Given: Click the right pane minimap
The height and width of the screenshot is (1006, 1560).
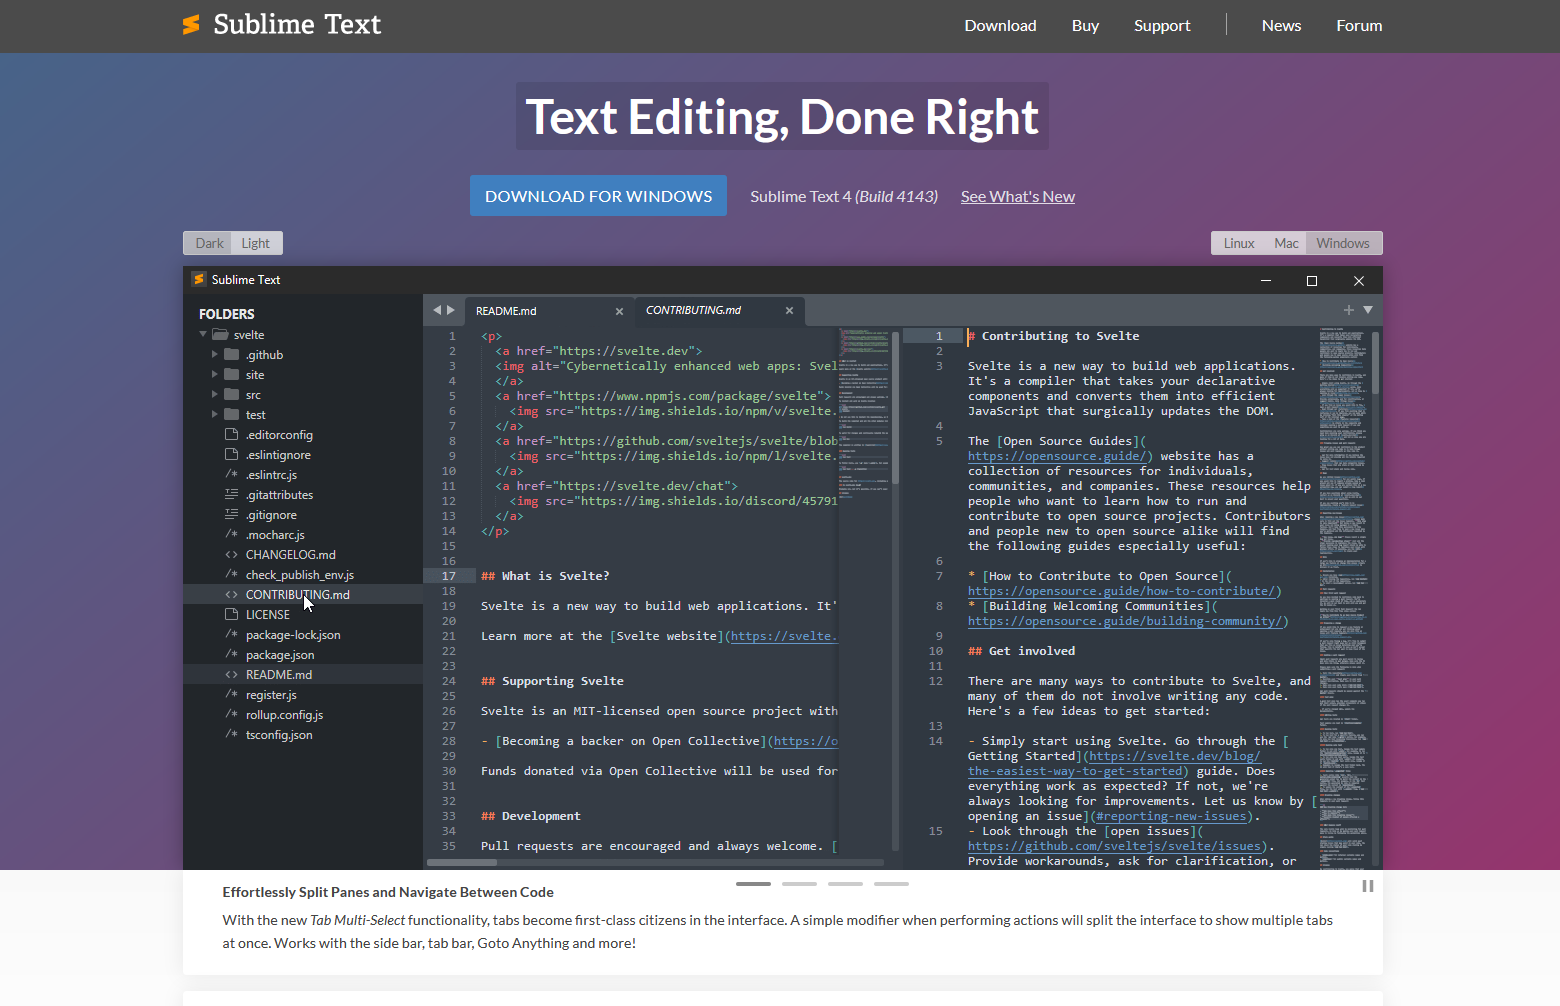Looking at the screenshot, I should click(x=1342, y=597).
